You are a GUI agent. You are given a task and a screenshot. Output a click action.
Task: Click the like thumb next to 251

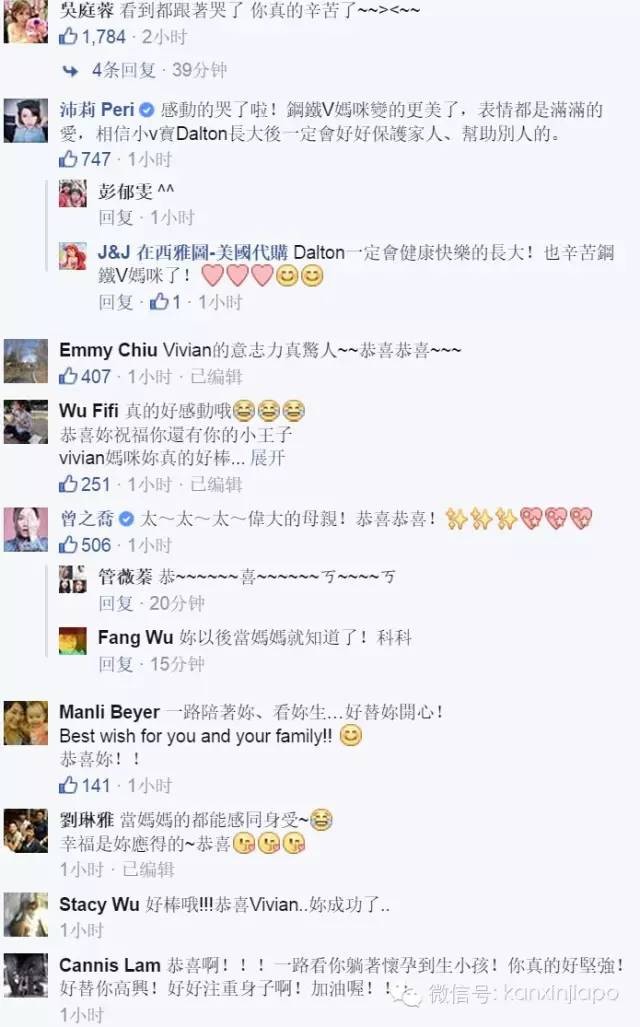pos(68,484)
